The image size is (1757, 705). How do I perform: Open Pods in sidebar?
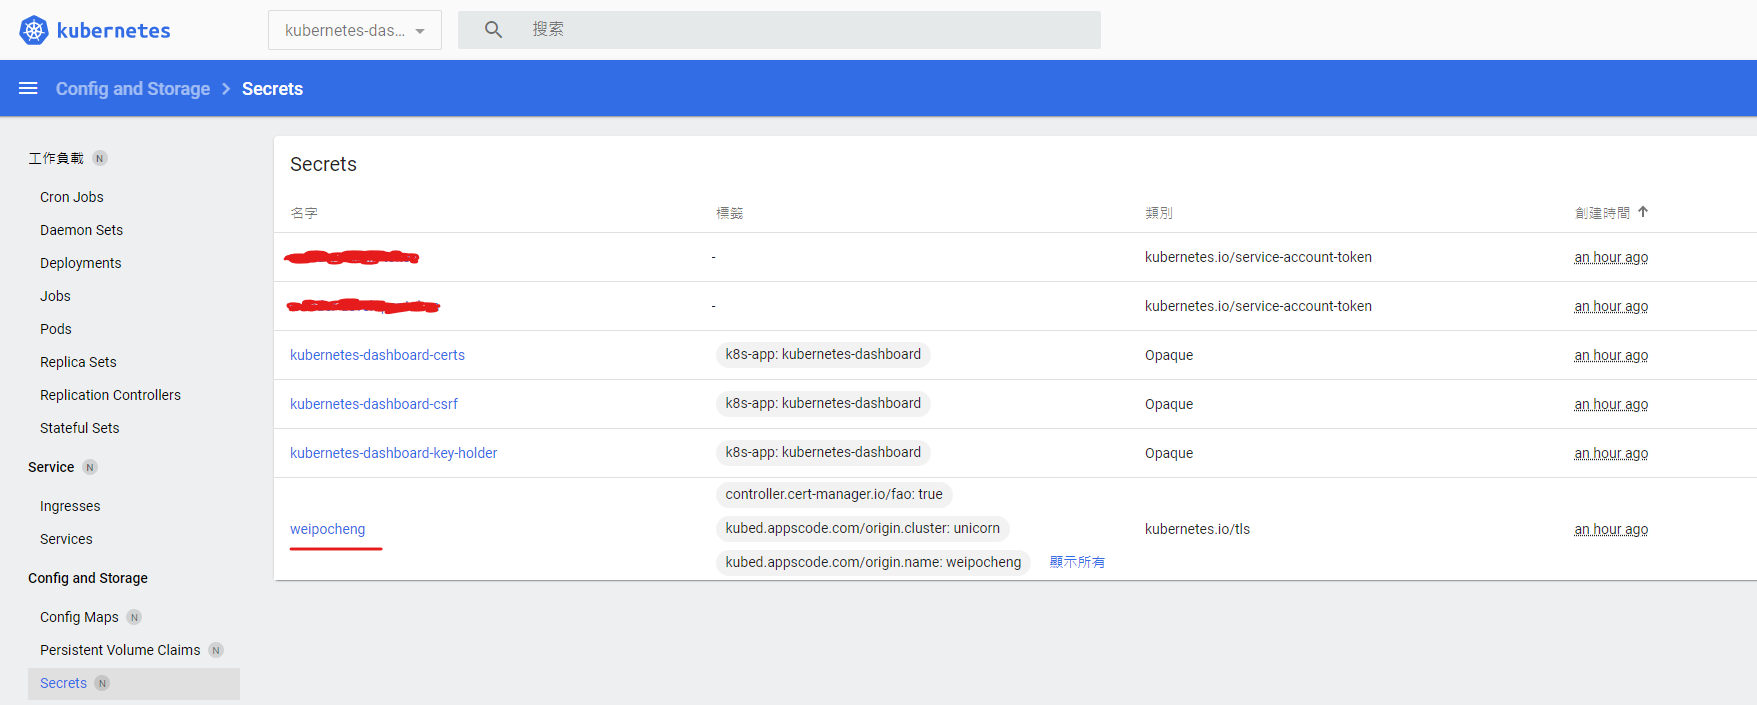(56, 329)
